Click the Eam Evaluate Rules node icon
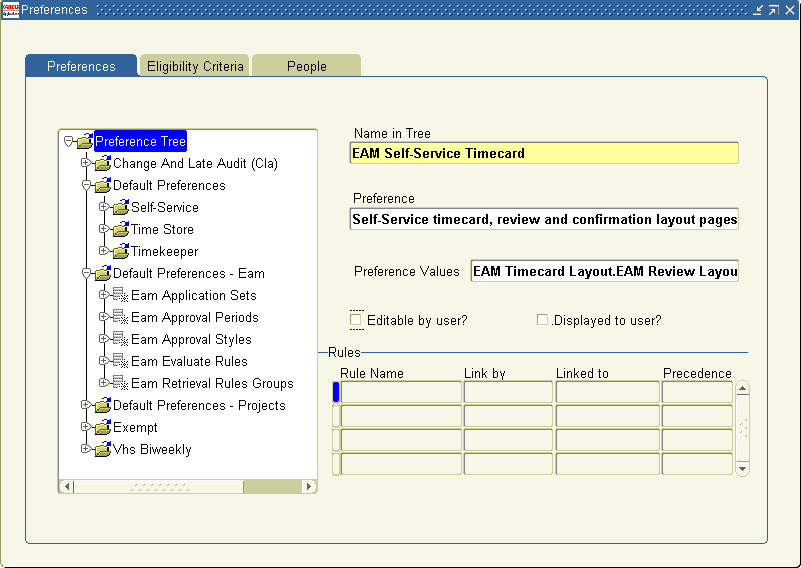Viewport: 801px width, 568px height. click(x=121, y=361)
